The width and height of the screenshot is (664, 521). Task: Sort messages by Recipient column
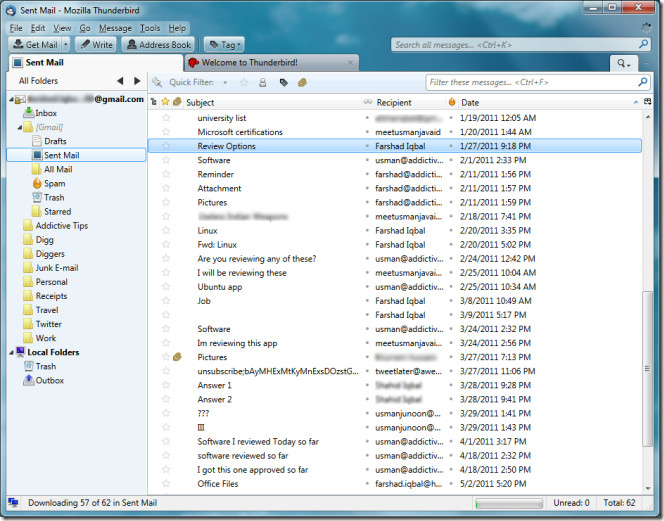(409, 103)
